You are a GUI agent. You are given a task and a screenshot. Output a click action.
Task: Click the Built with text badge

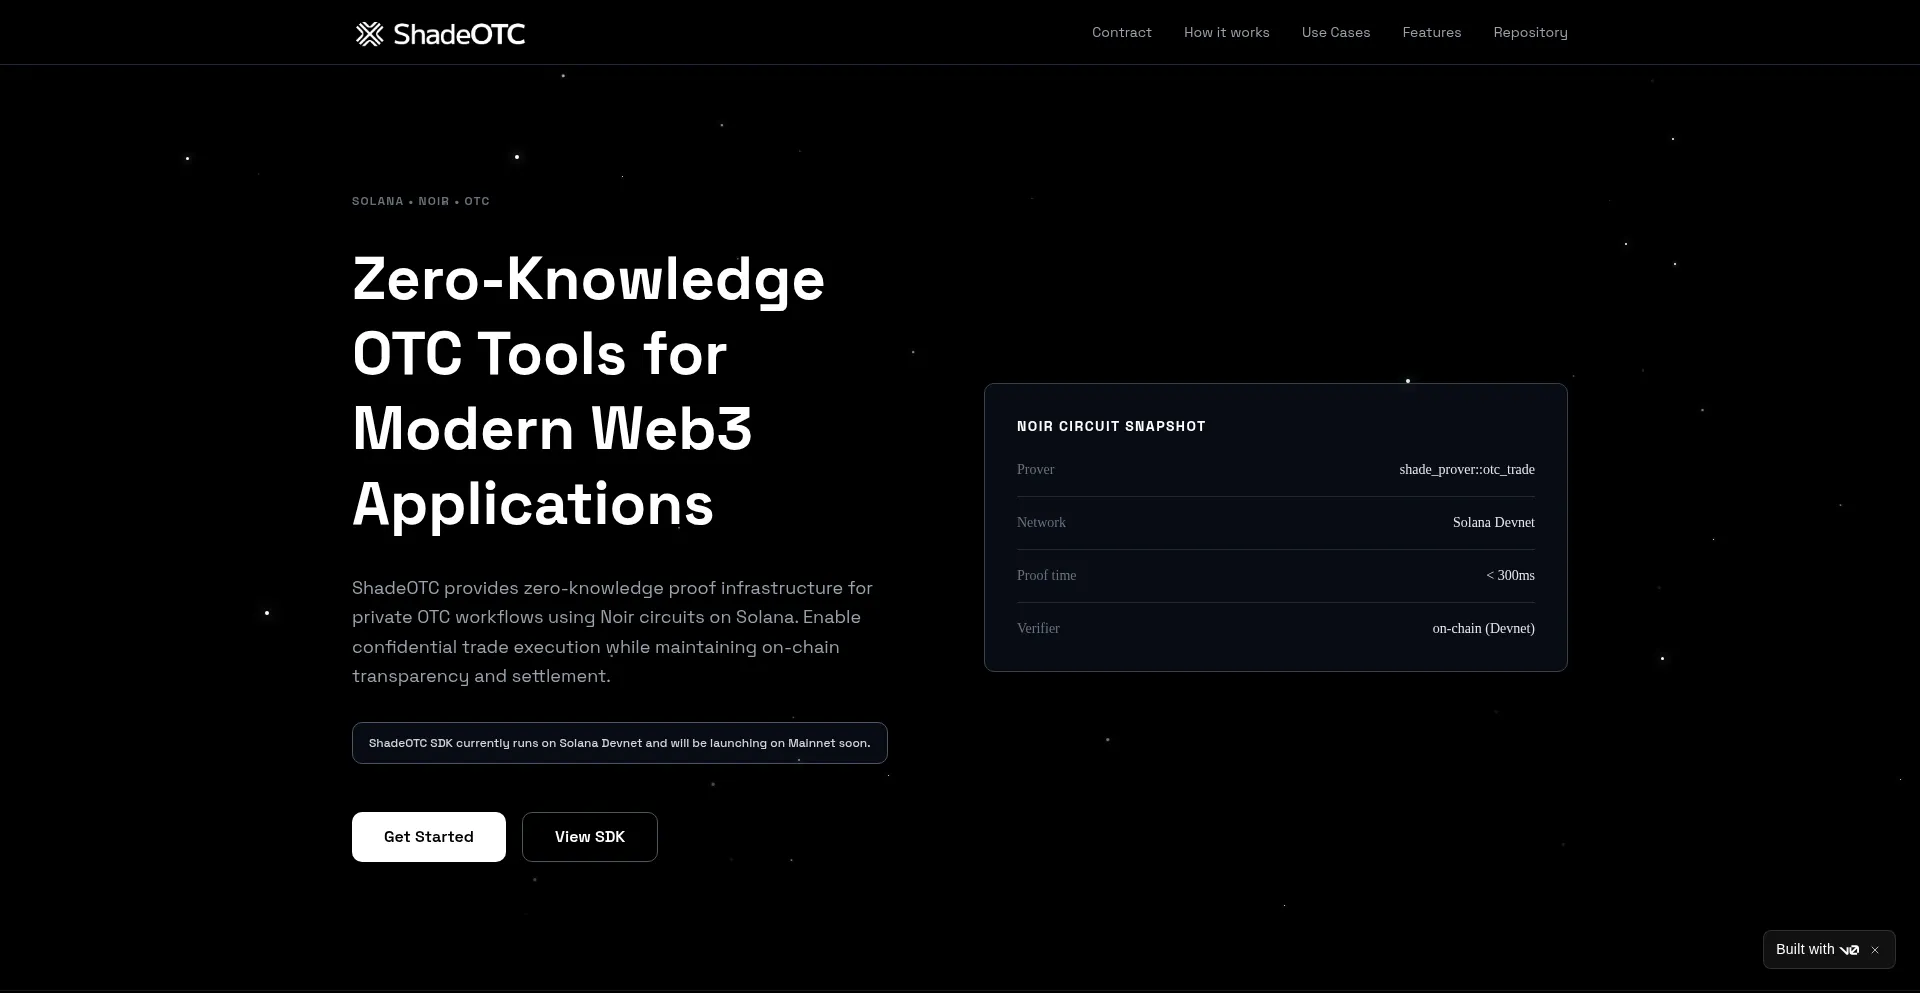[x=1804, y=949]
